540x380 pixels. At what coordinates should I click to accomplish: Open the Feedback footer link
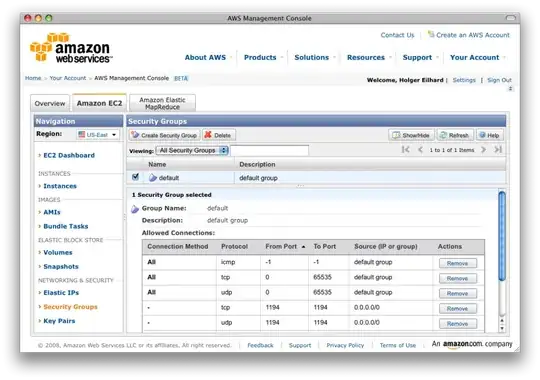[x=260, y=346]
